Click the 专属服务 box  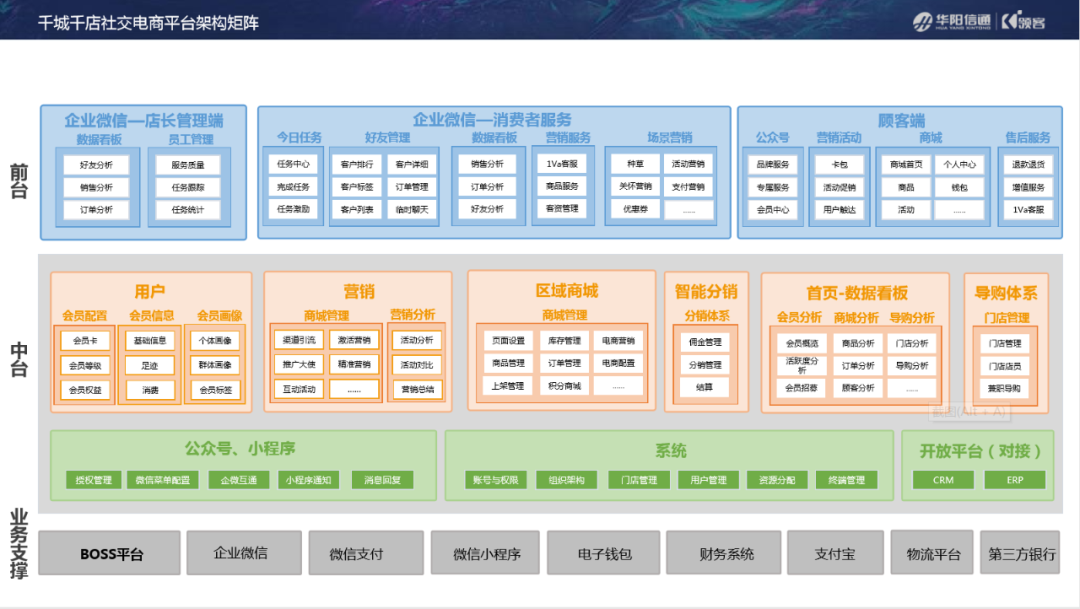773,187
